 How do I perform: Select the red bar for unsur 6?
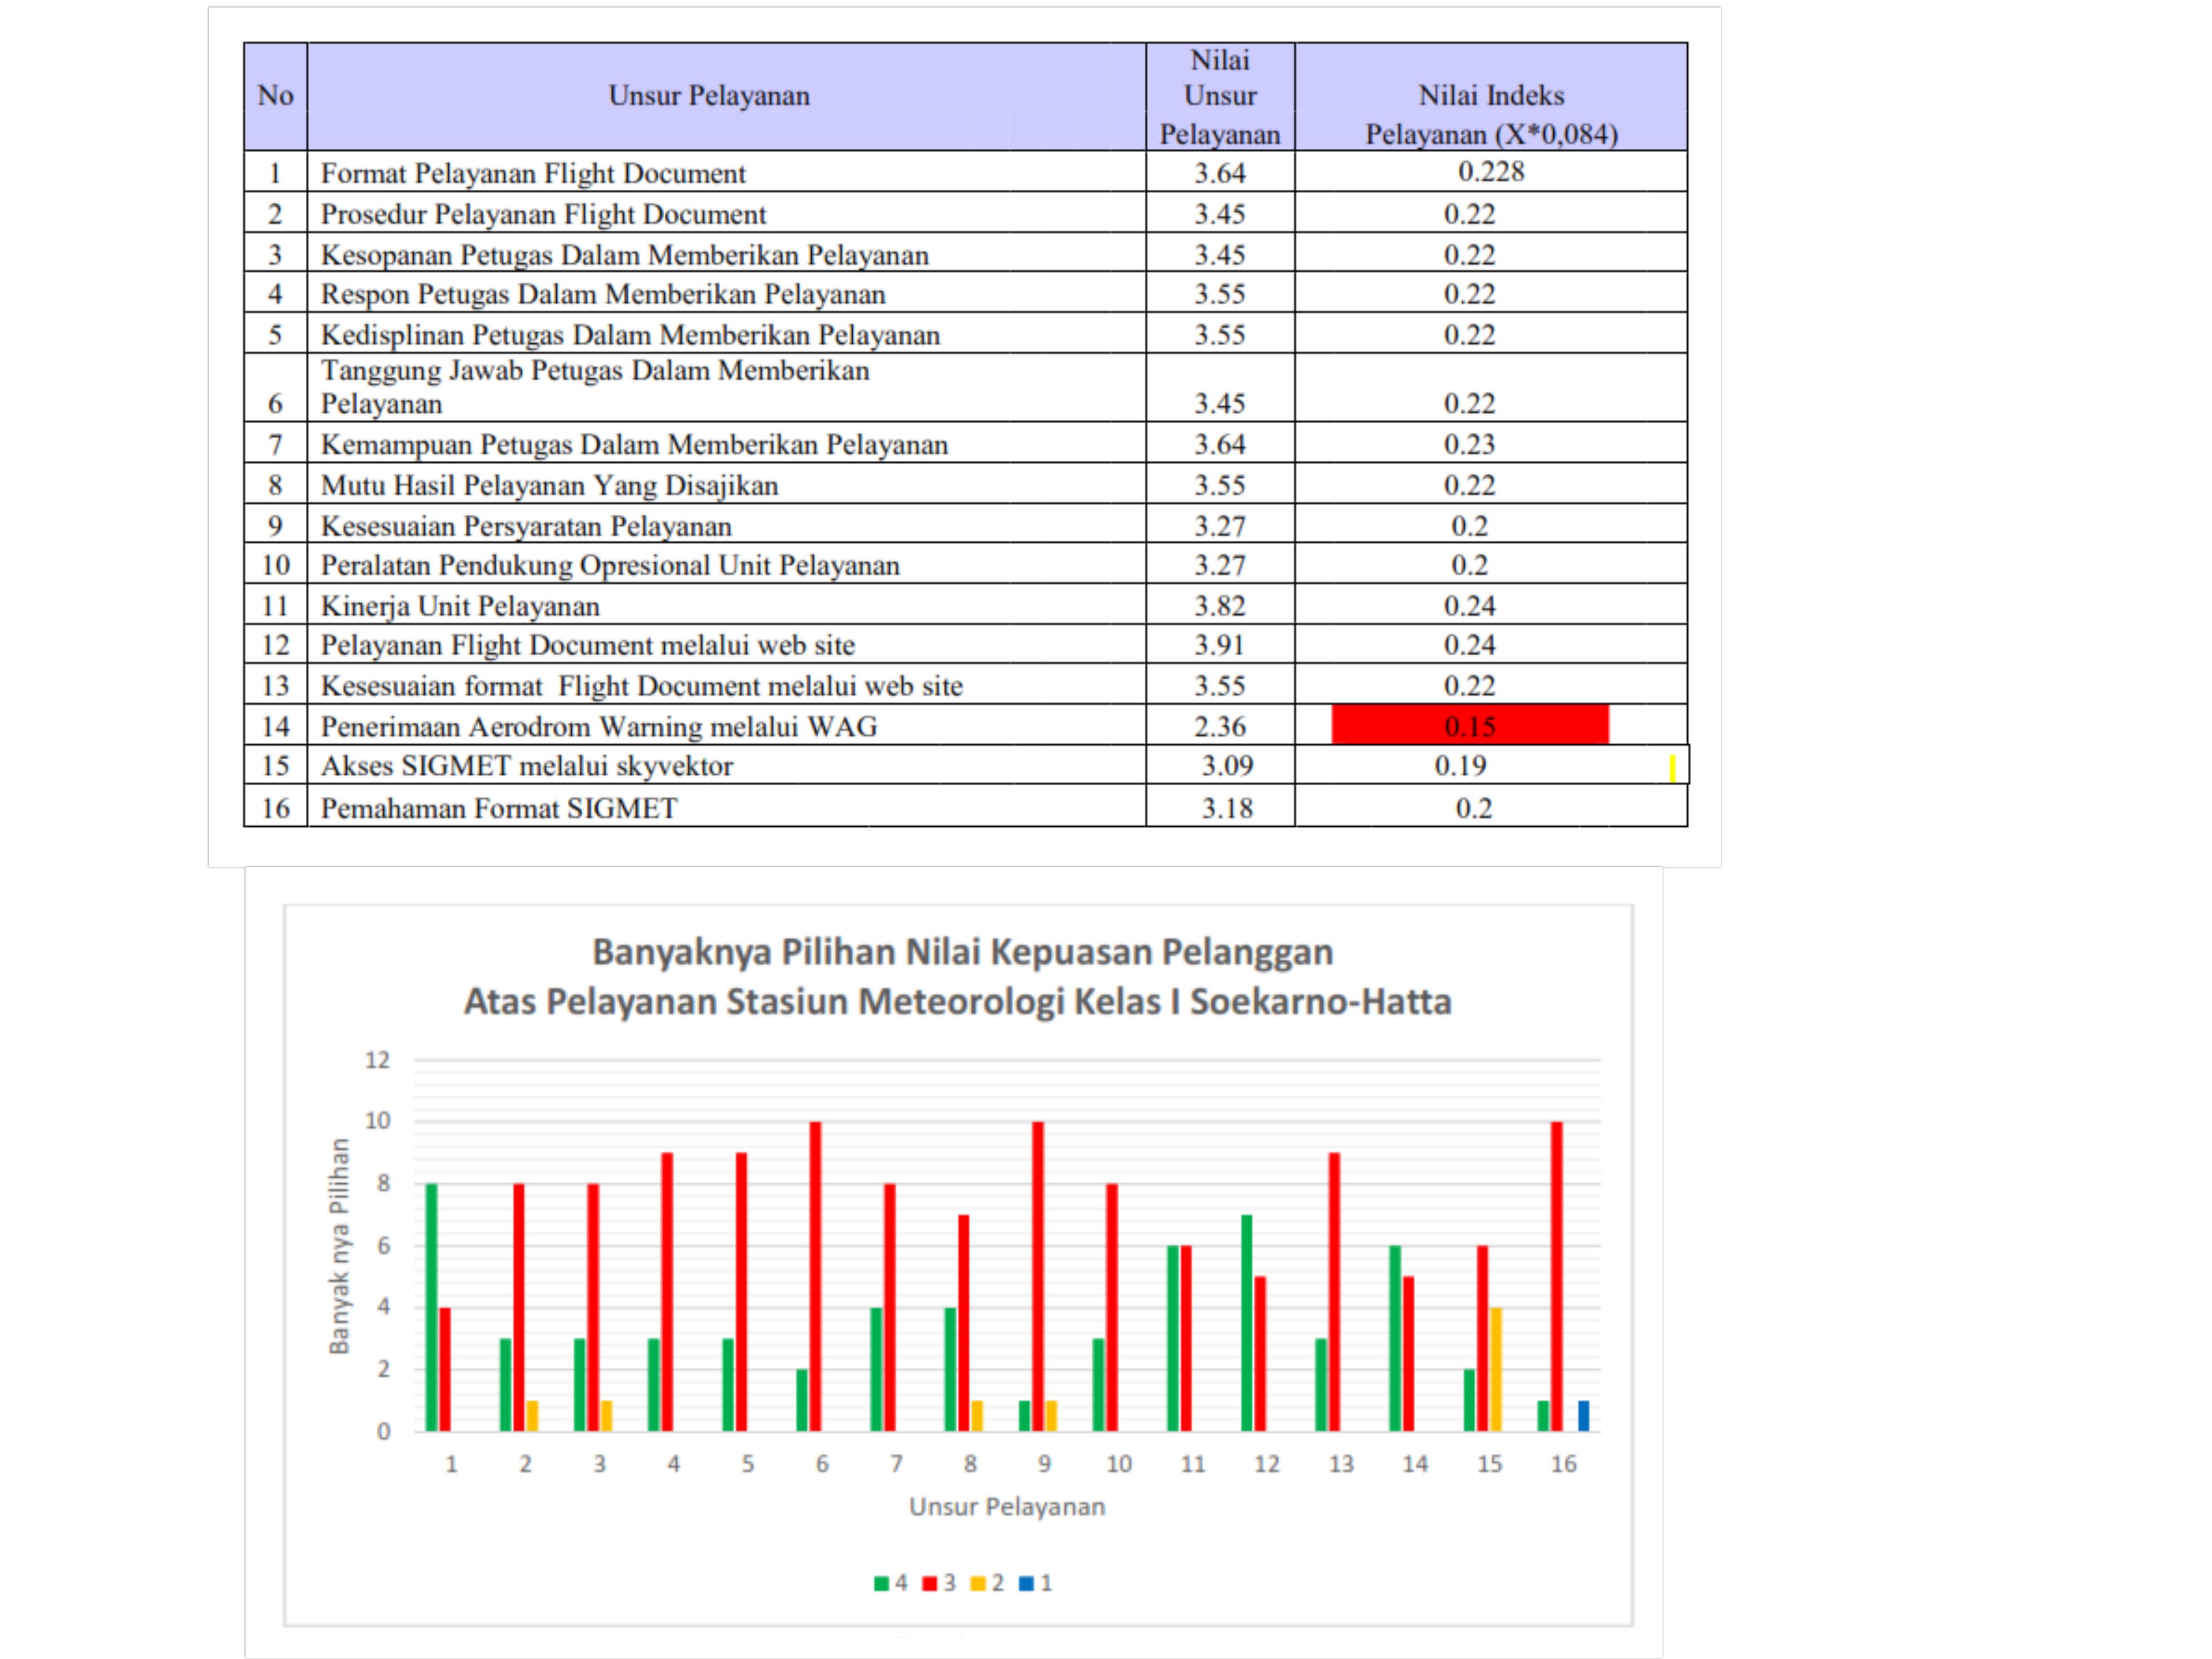pos(815,1276)
